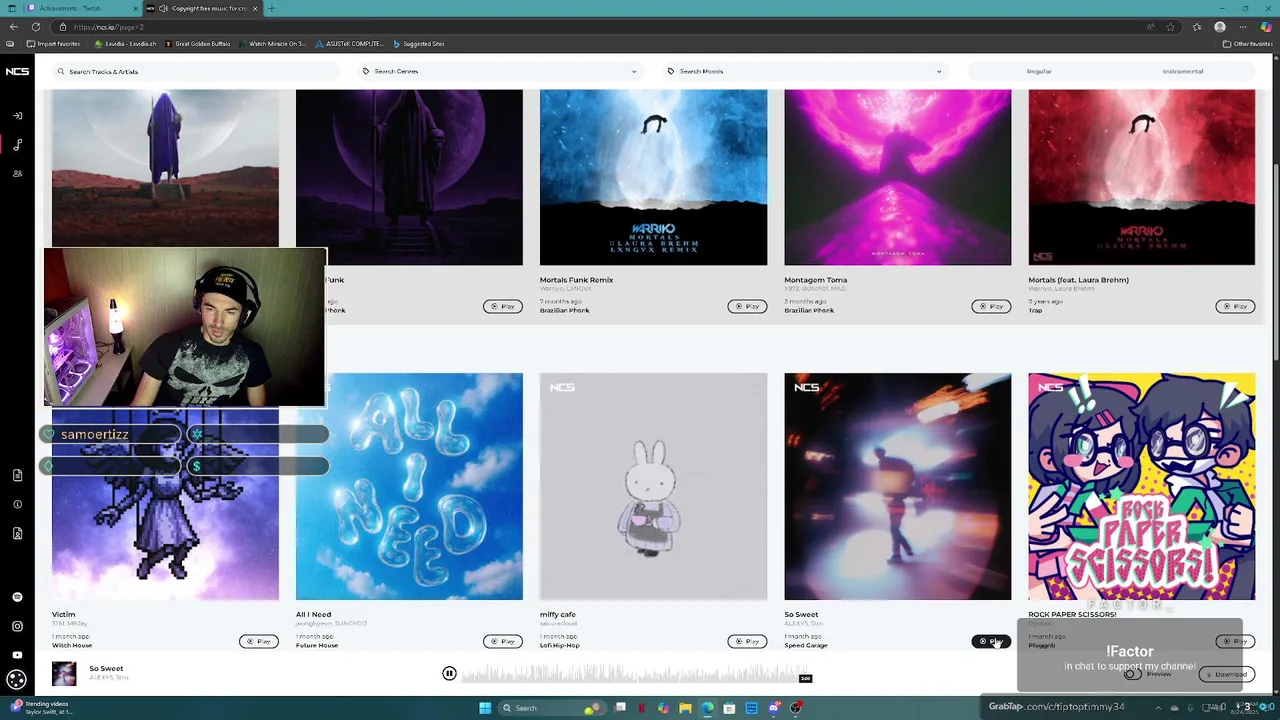Play Mortals (feat. Laura Brehm) track
Screen dimensions: 1280x720
[x=1235, y=306]
